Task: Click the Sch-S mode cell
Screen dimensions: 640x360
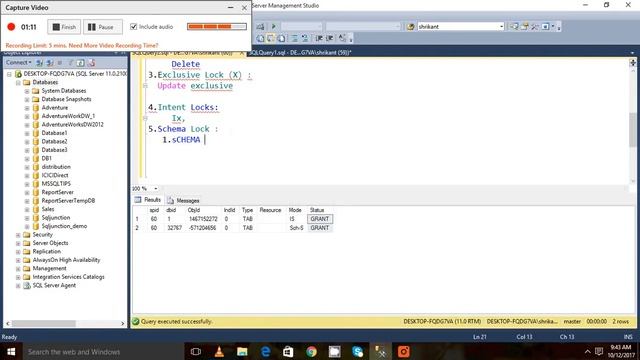Action: (296, 228)
